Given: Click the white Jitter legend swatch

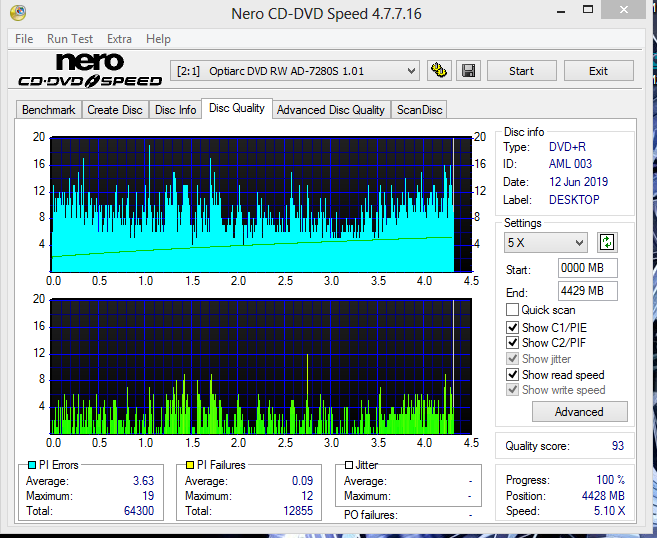Looking at the screenshot, I should (349, 465).
